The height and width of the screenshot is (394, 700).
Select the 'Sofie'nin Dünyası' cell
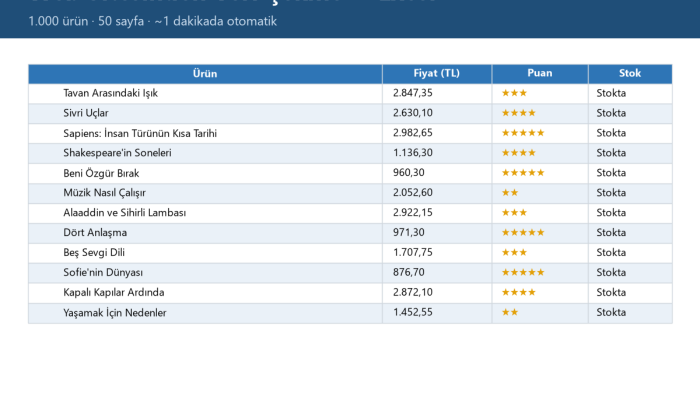[205, 273]
